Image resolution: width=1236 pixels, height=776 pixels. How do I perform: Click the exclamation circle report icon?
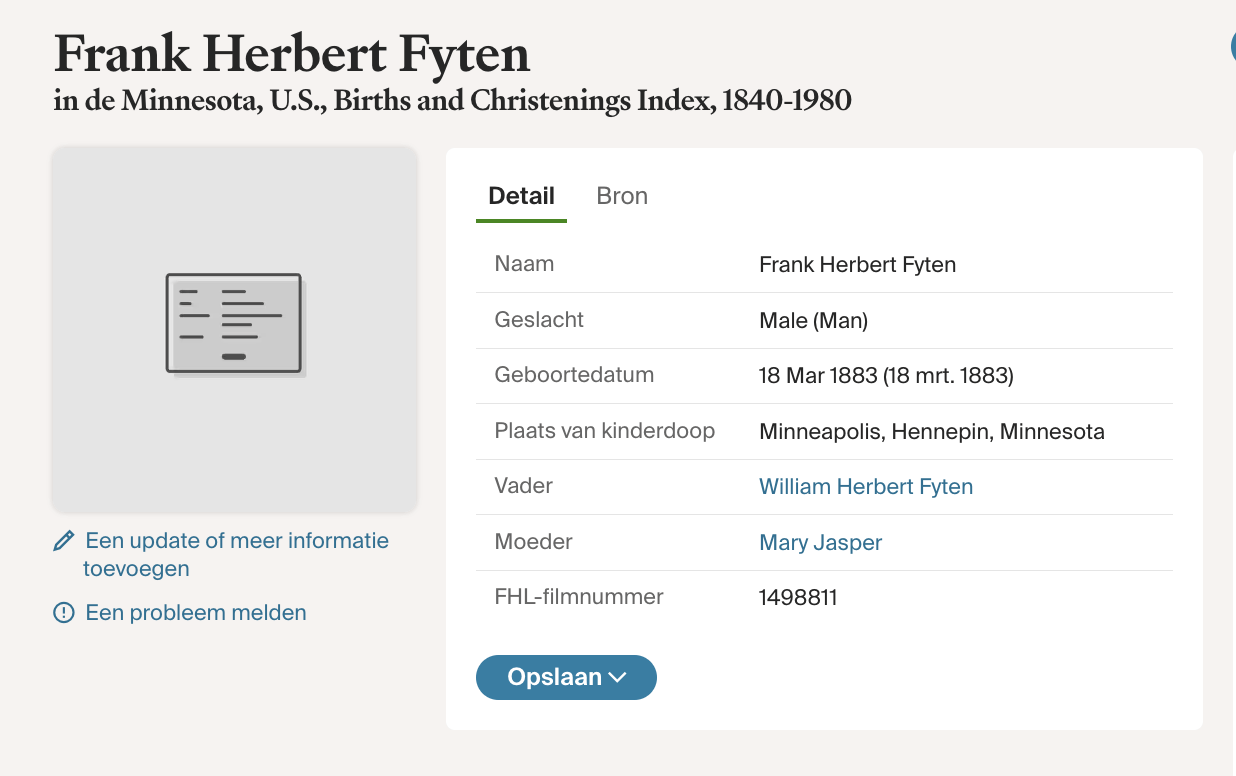click(x=64, y=613)
